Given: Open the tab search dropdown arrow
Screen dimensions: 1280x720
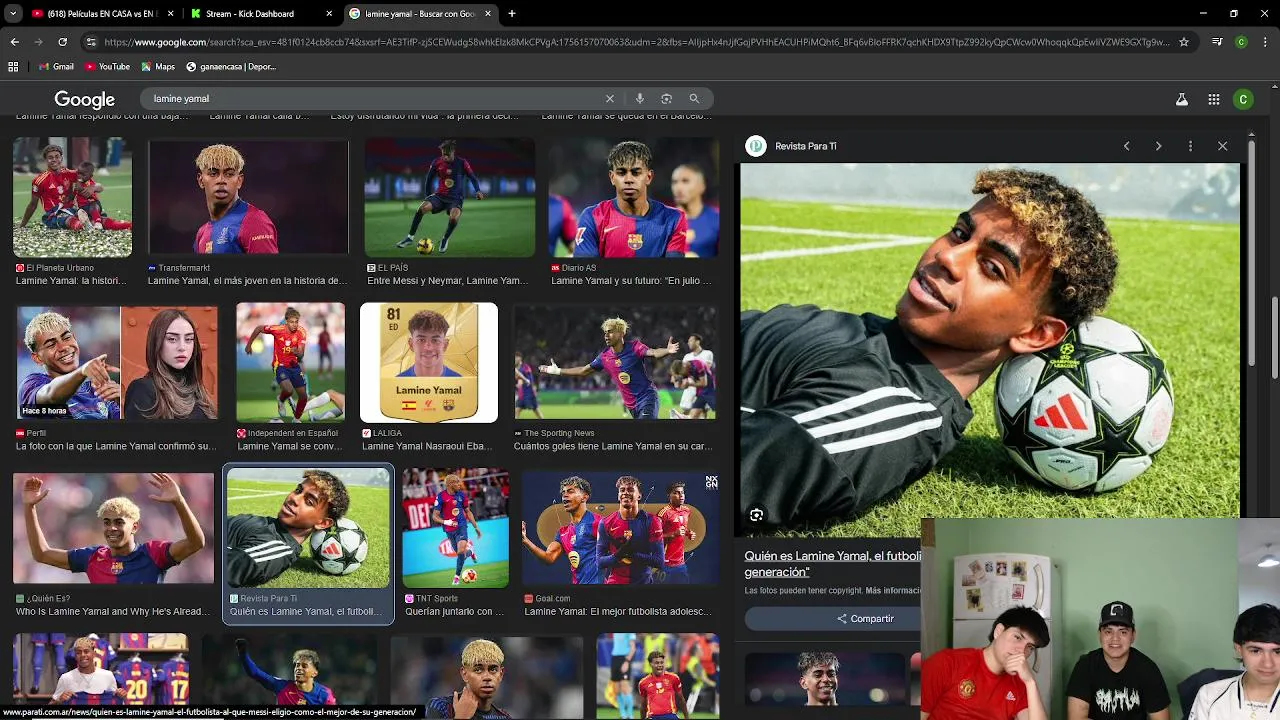Looking at the screenshot, I should (x=13, y=14).
